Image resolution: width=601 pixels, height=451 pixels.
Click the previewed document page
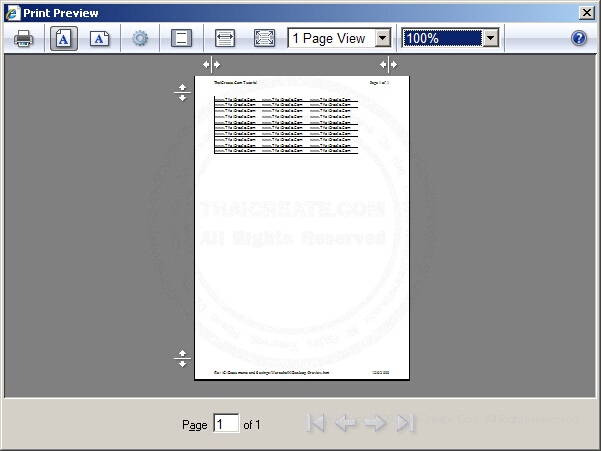[x=302, y=228]
